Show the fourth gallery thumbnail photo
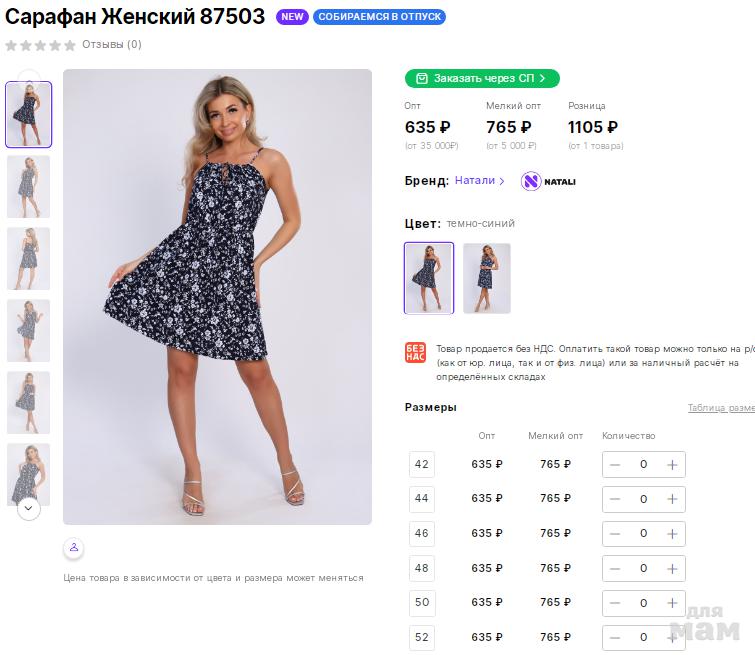This screenshot has height=655, width=755. pos(28,330)
